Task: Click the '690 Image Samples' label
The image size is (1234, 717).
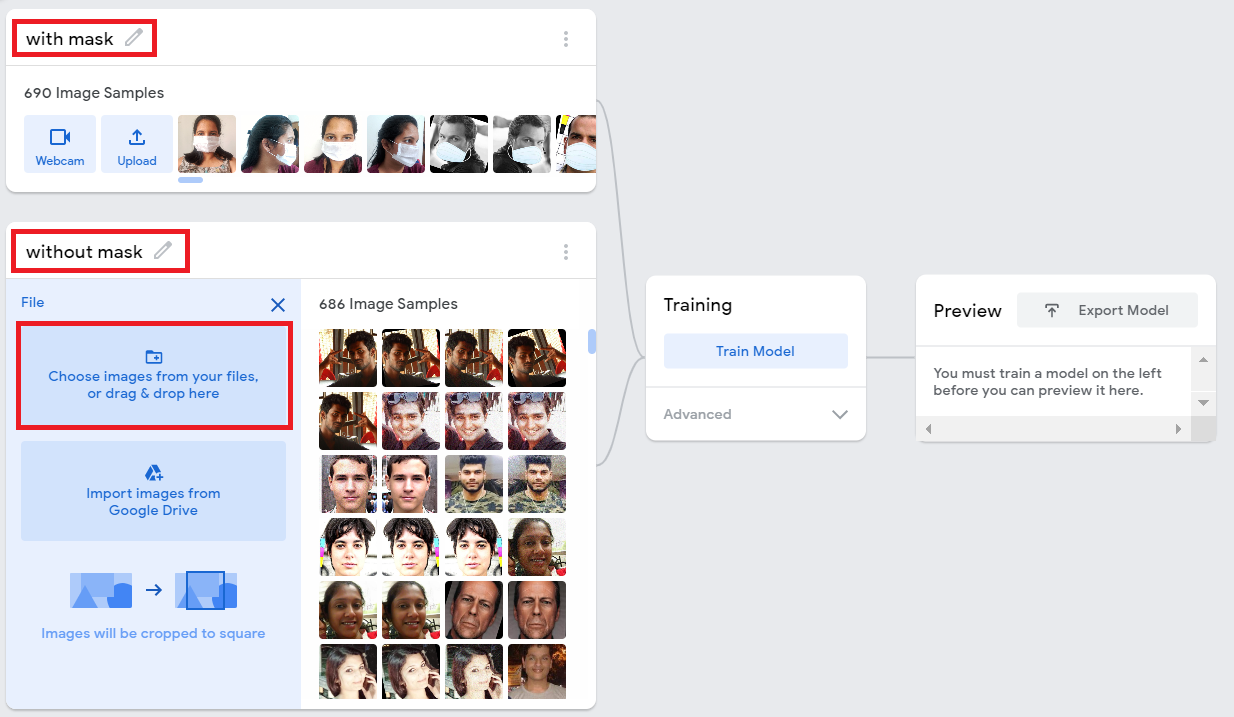Action: [x=94, y=93]
